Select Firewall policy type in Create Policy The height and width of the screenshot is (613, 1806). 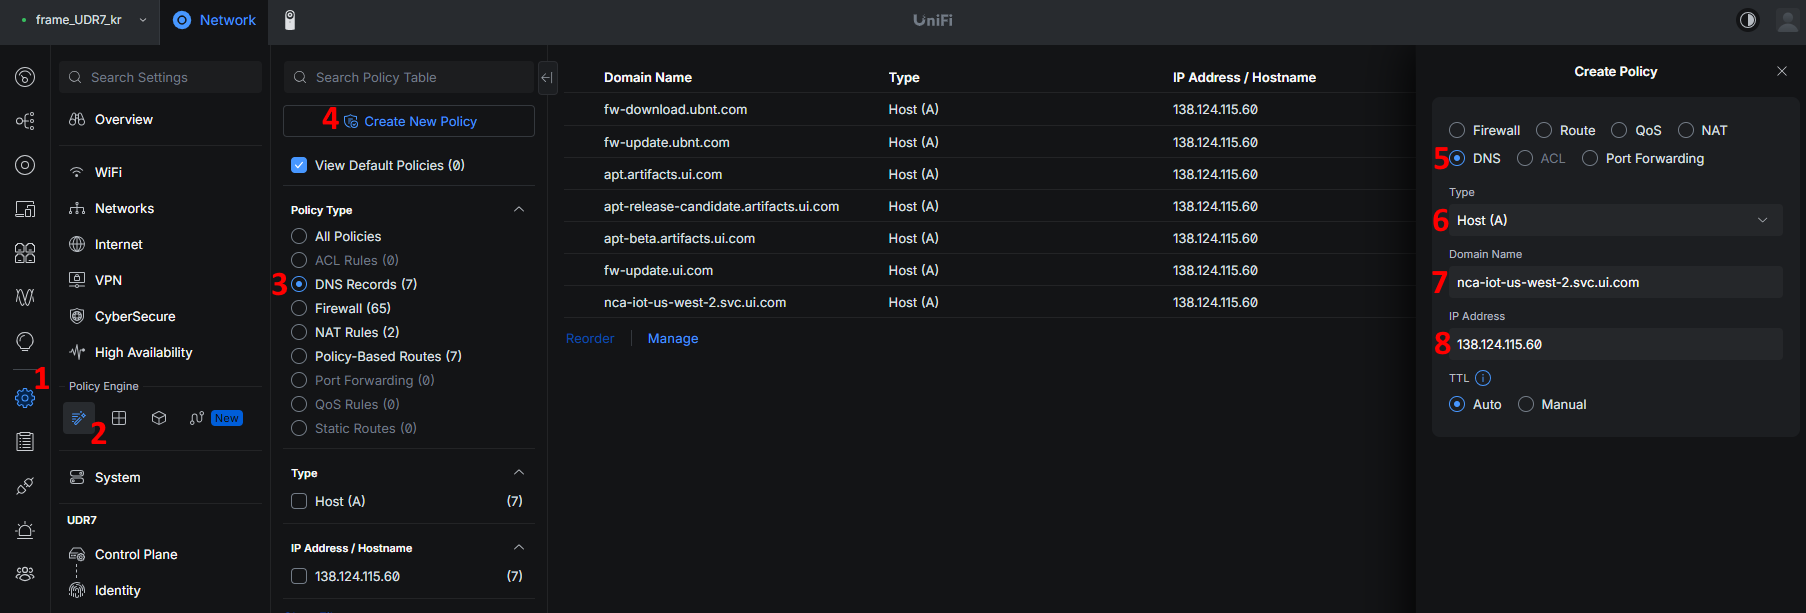pyautogui.click(x=1457, y=130)
